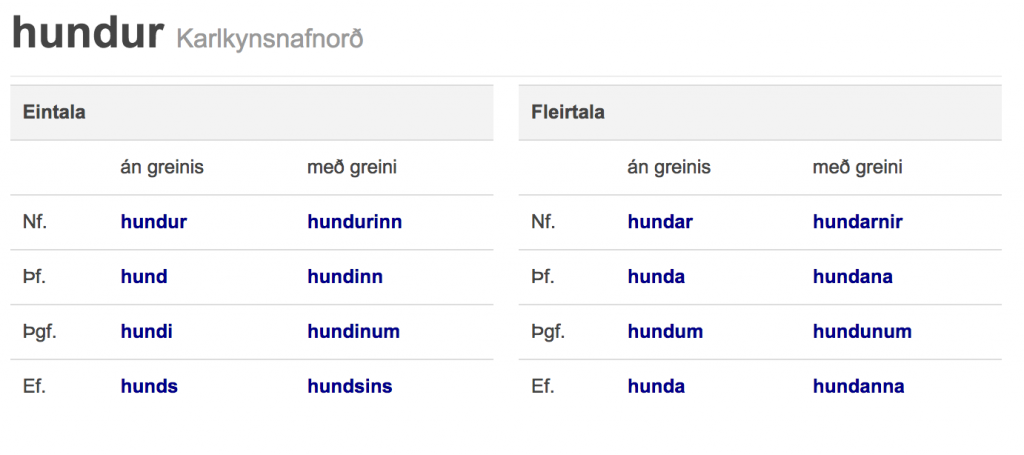Click the 'hundum' plural dative link
This screenshot has width=1024, height=455.
click(x=665, y=332)
